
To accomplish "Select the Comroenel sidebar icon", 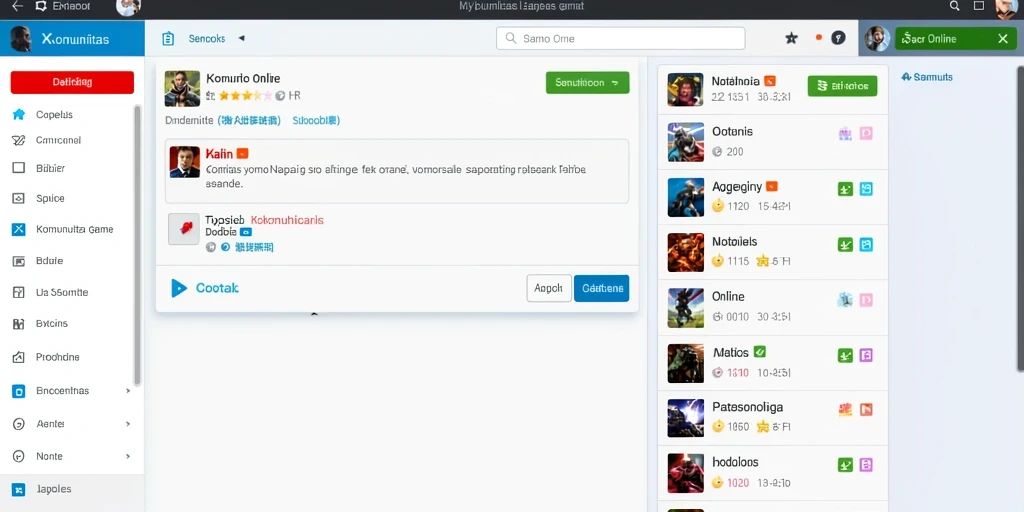I will click(x=19, y=140).
